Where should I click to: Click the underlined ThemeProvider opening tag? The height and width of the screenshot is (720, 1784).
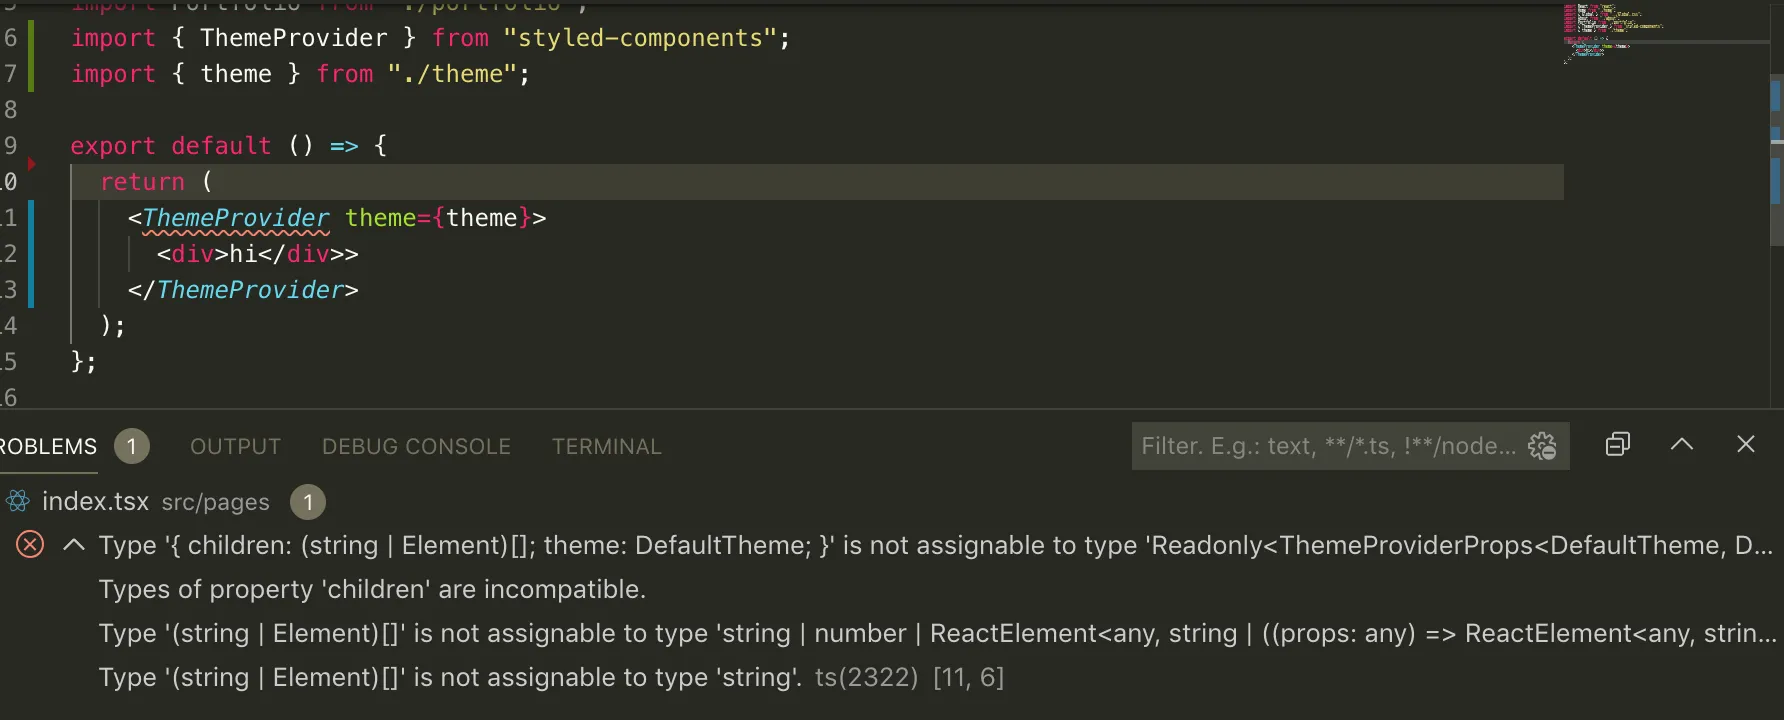236,218
